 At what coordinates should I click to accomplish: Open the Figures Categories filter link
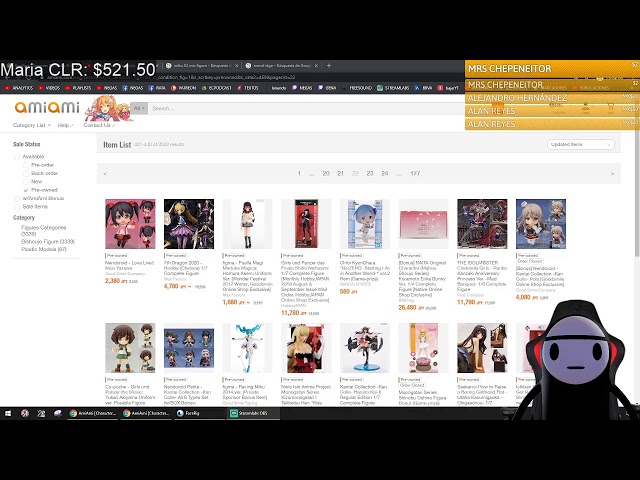coord(43,231)
